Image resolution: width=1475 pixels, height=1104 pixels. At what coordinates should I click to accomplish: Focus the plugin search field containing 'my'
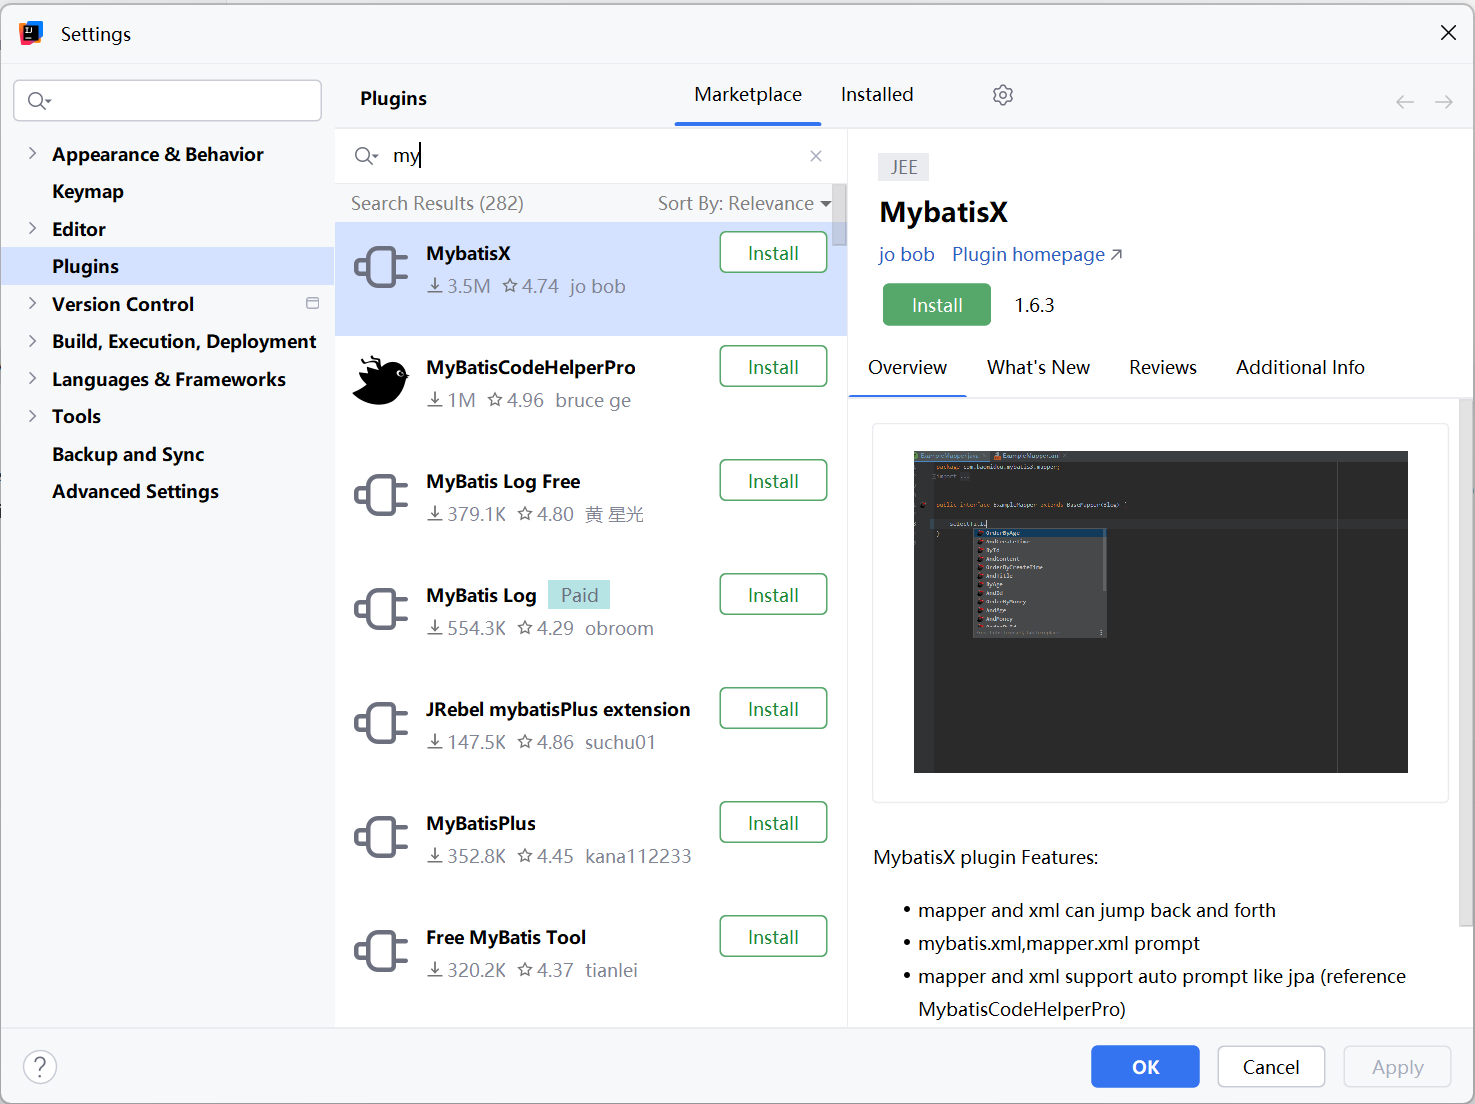pyautogui.click(x=590, y=156)
